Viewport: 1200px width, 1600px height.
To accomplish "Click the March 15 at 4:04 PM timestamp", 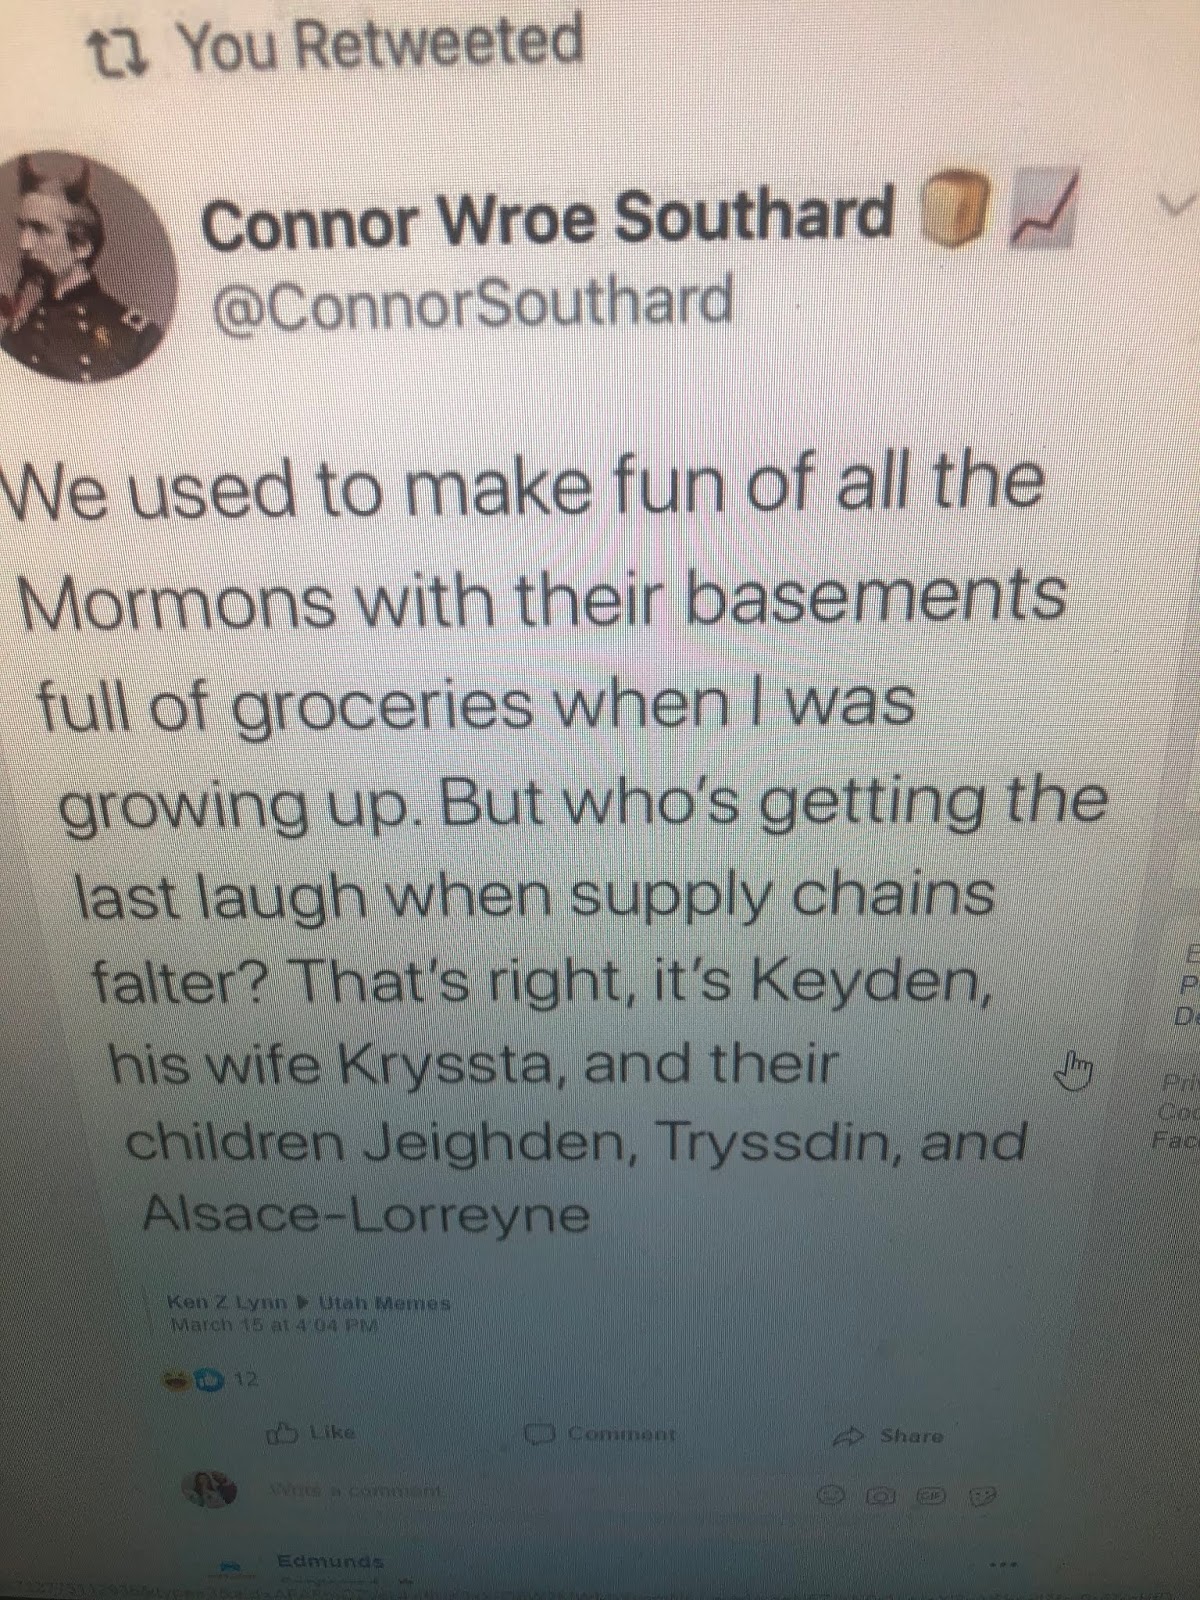I will [x=274, y=1325].
